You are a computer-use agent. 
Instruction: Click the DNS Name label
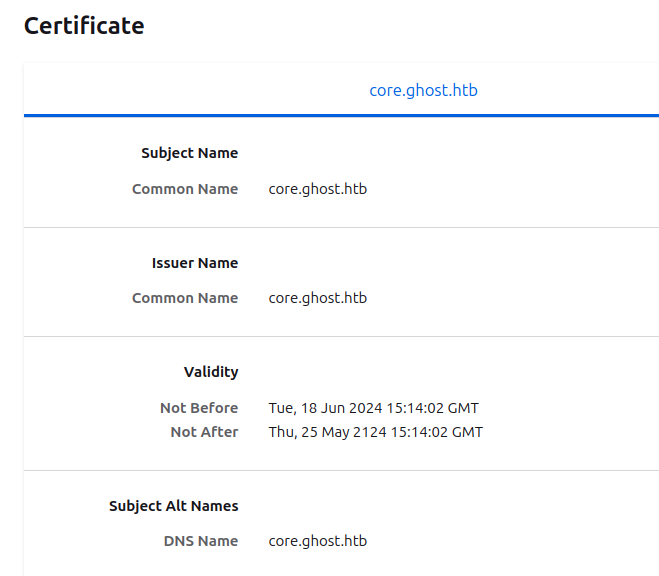pyautogui.click(x=201, y=541)
